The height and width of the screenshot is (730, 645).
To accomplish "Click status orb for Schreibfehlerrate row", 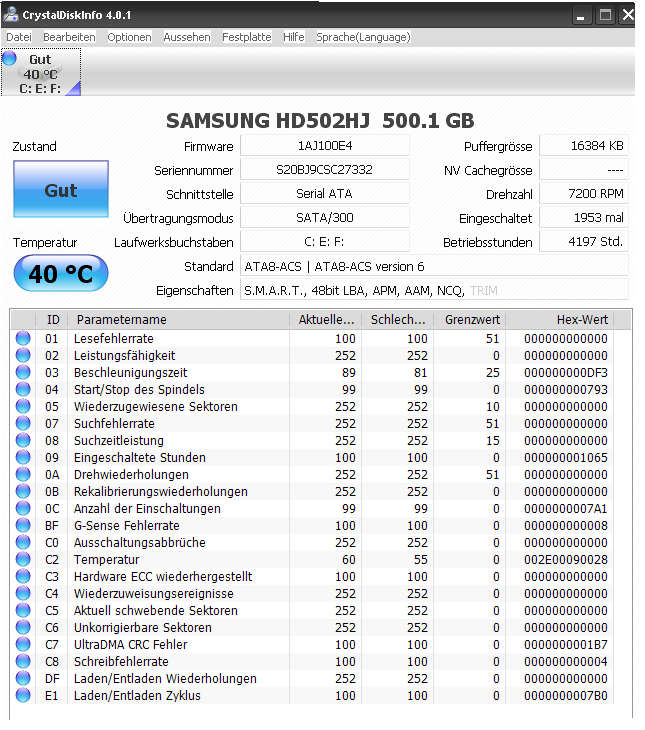I will tap(23, 661).
